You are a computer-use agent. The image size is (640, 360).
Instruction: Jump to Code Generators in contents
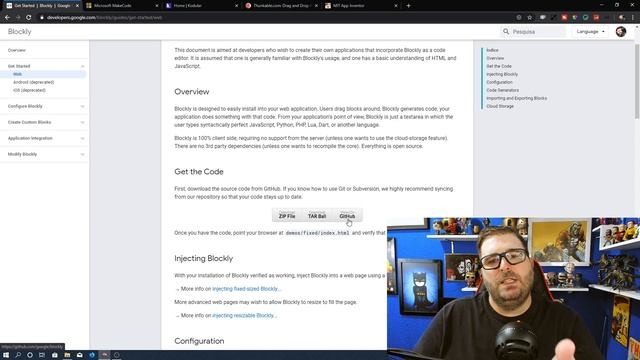502,90
